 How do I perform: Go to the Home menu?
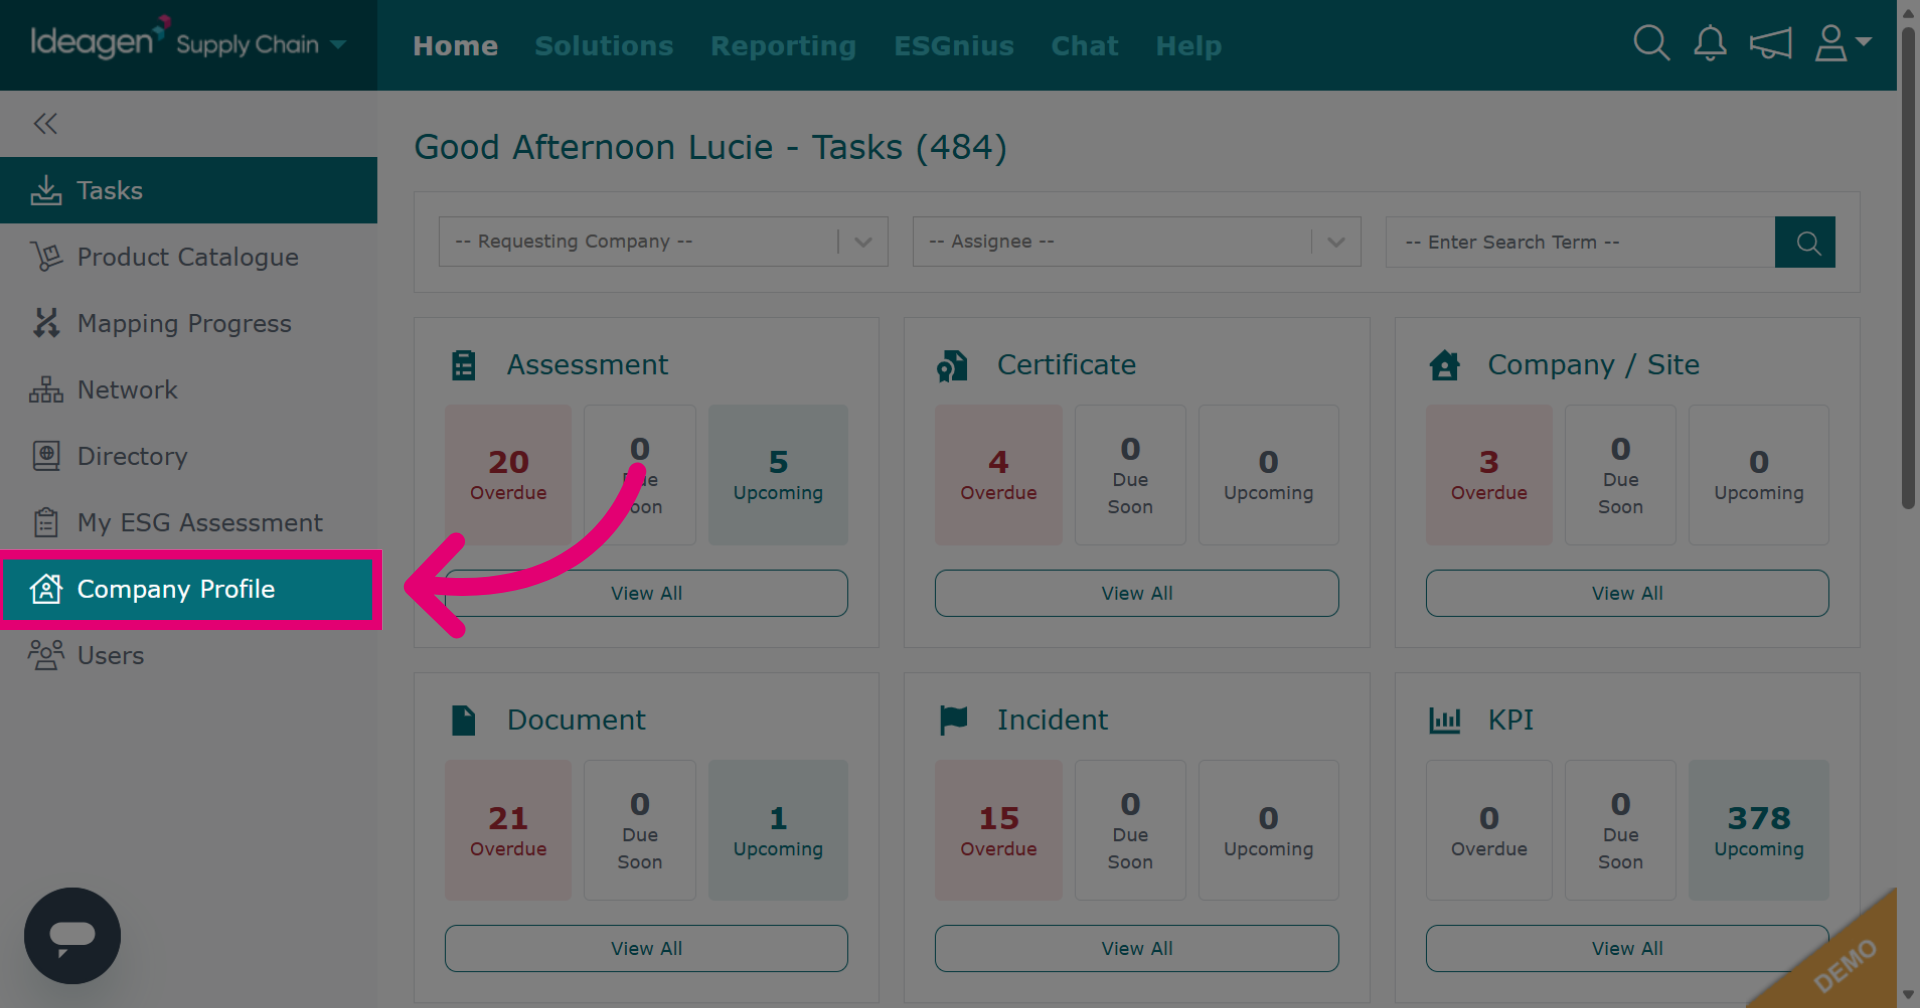coord(455,46)
